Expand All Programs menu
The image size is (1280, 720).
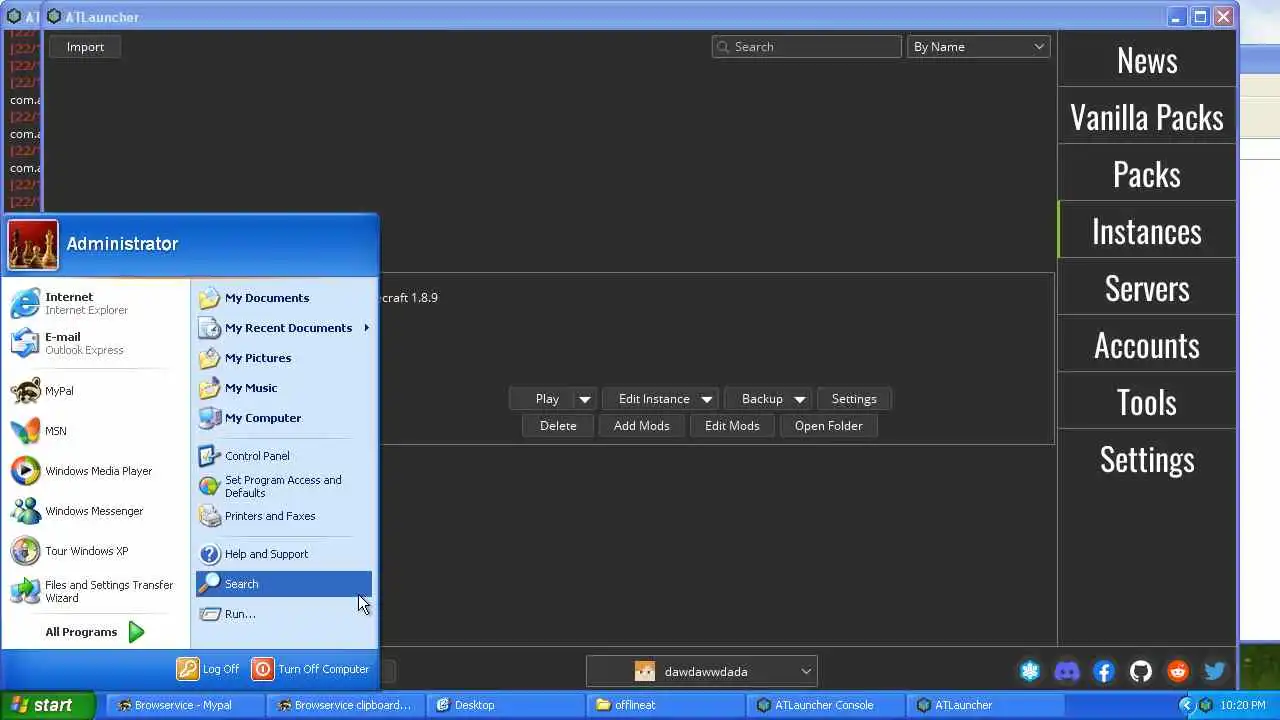pyautogui.click(x=95, y=632)
